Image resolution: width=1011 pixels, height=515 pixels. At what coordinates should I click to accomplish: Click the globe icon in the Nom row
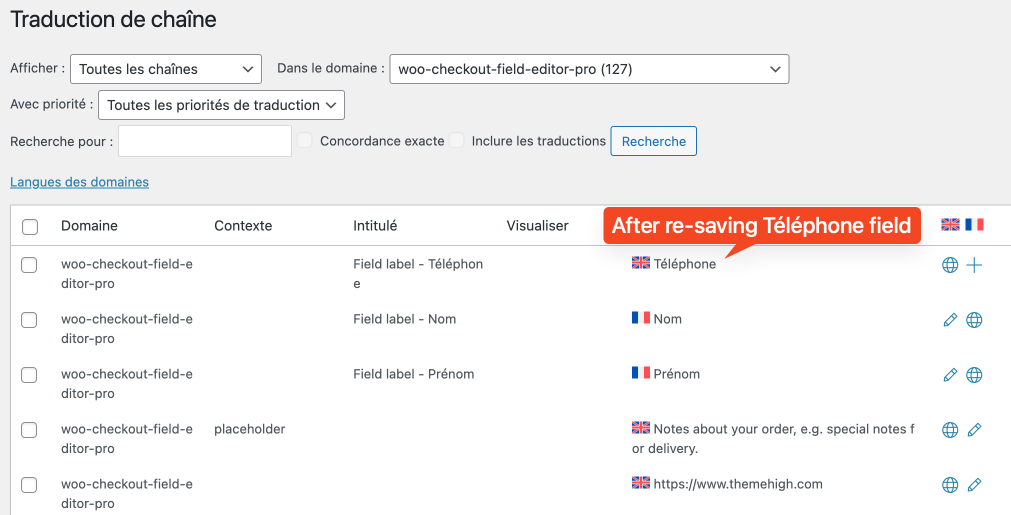[x=974, y=320]
